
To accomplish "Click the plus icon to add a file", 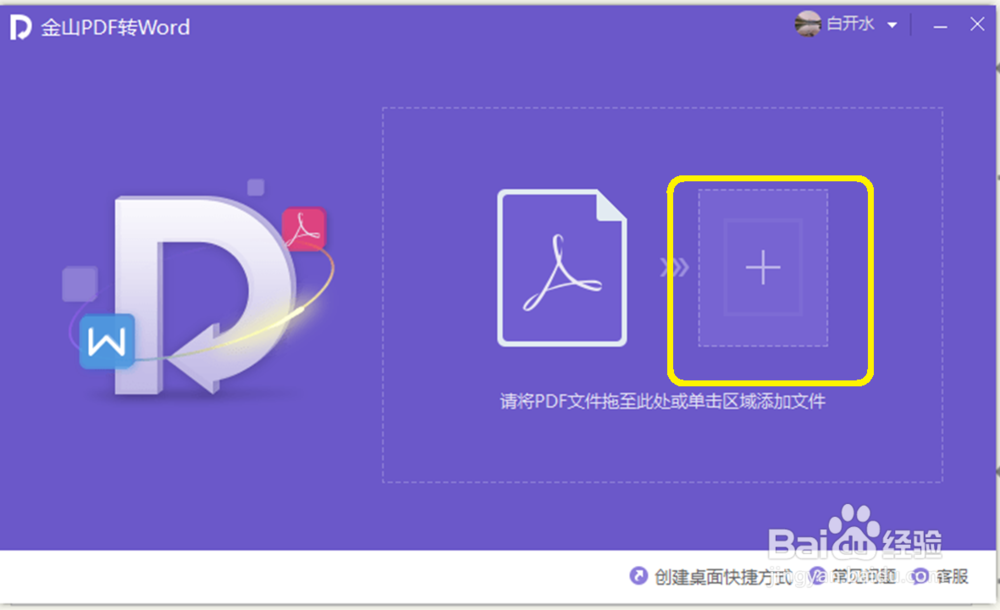I will tap(765, 267).
